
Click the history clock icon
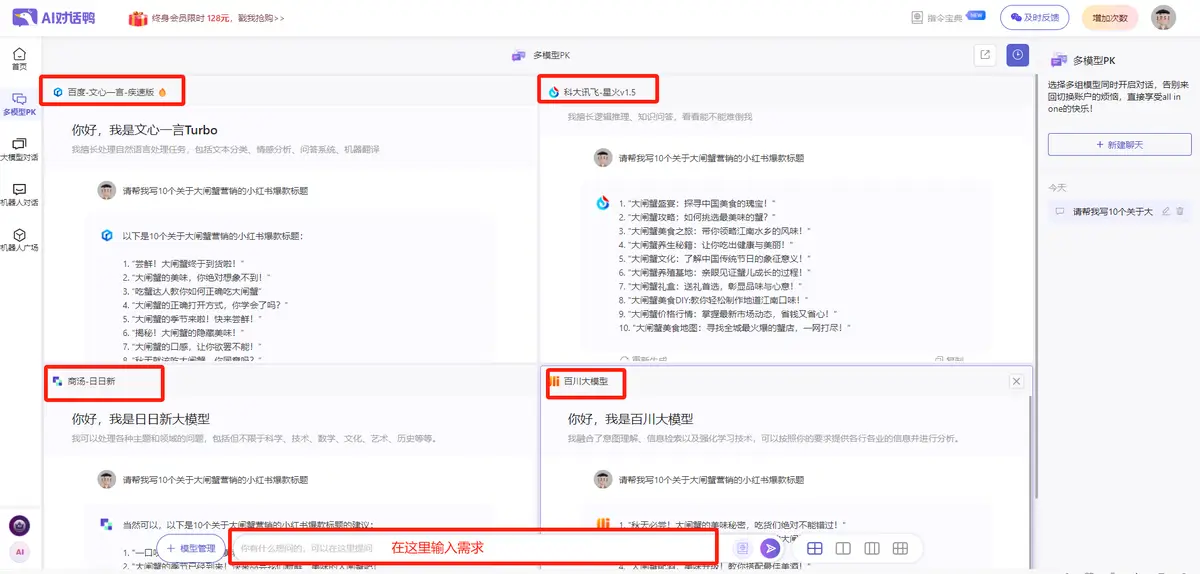[1017, 55]
